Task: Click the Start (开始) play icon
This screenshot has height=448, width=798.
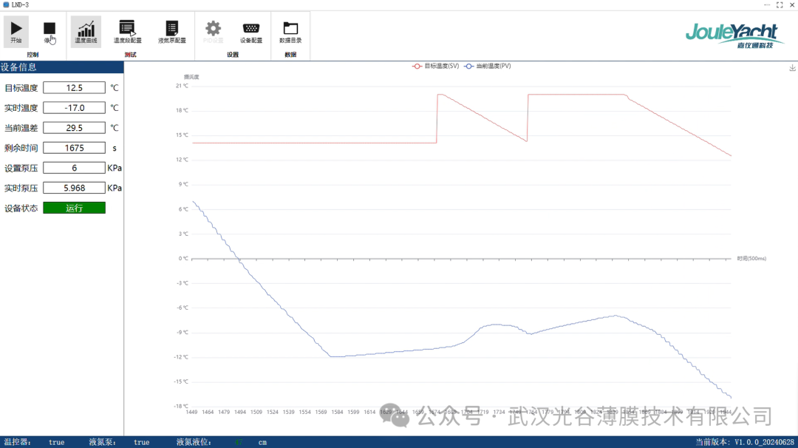Action: point(16,31)
